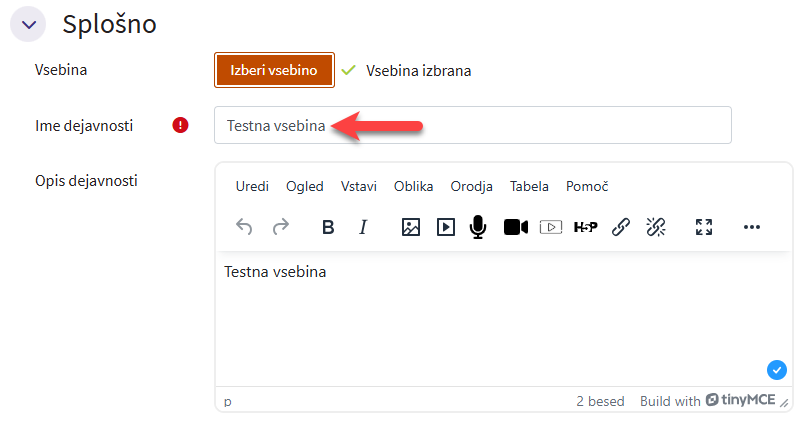Toggle fullscreen mode in the editor

click(704, 227)
